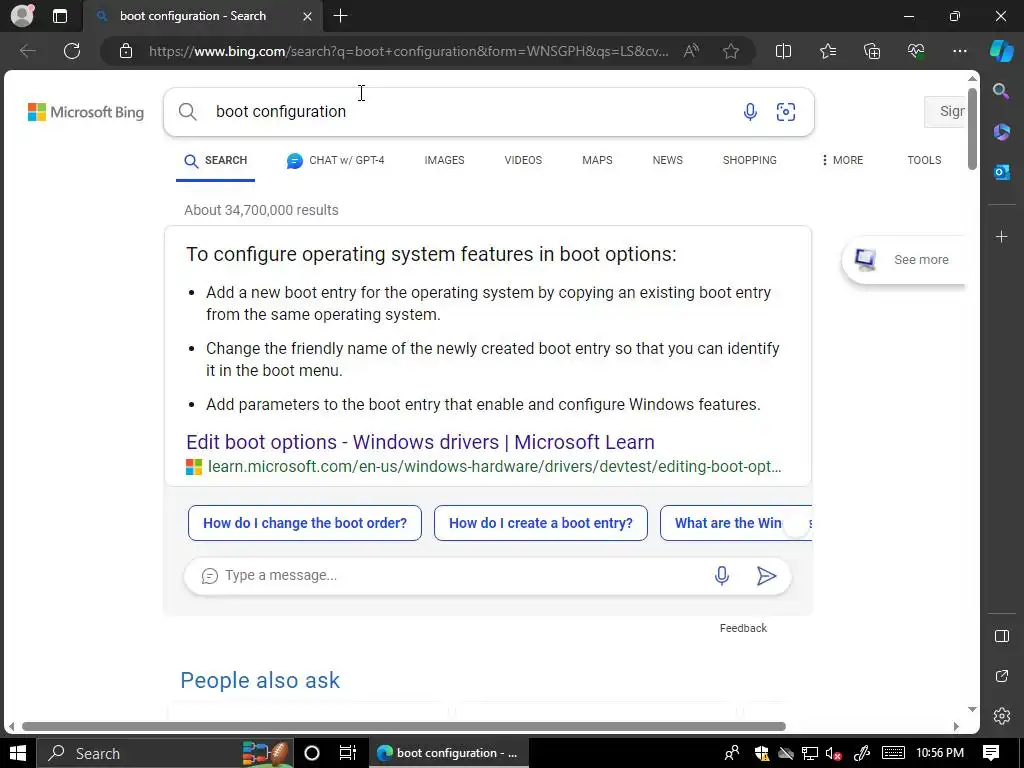The width and height of the screenshot is (1024, 768).
Task: Open the learn.microsoft.com URL link
Action: (x=494, y=467)
